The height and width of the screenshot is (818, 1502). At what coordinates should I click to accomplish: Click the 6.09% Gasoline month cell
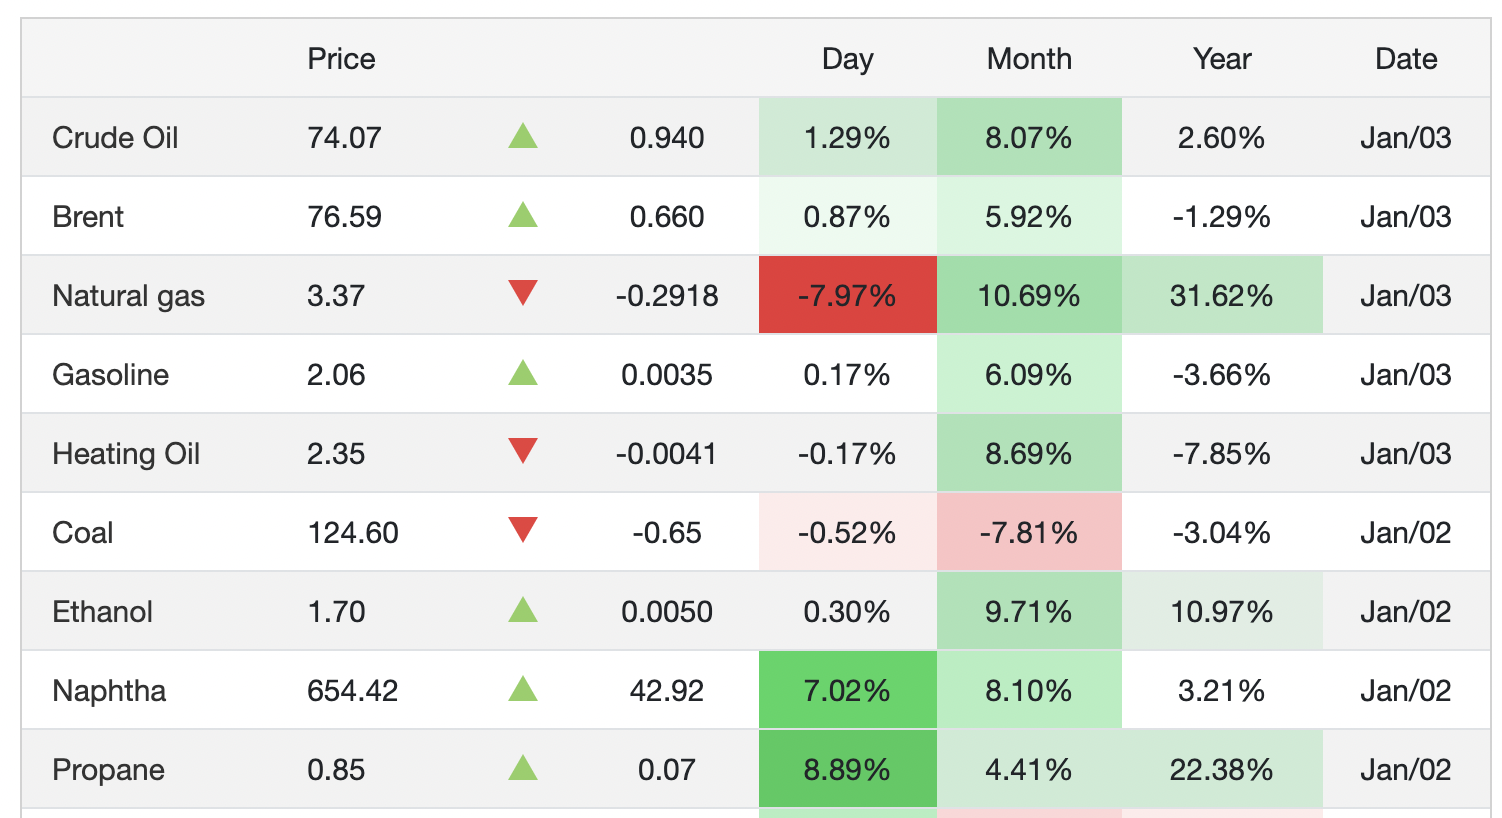pyautogui.click(x=1029, y=374)
